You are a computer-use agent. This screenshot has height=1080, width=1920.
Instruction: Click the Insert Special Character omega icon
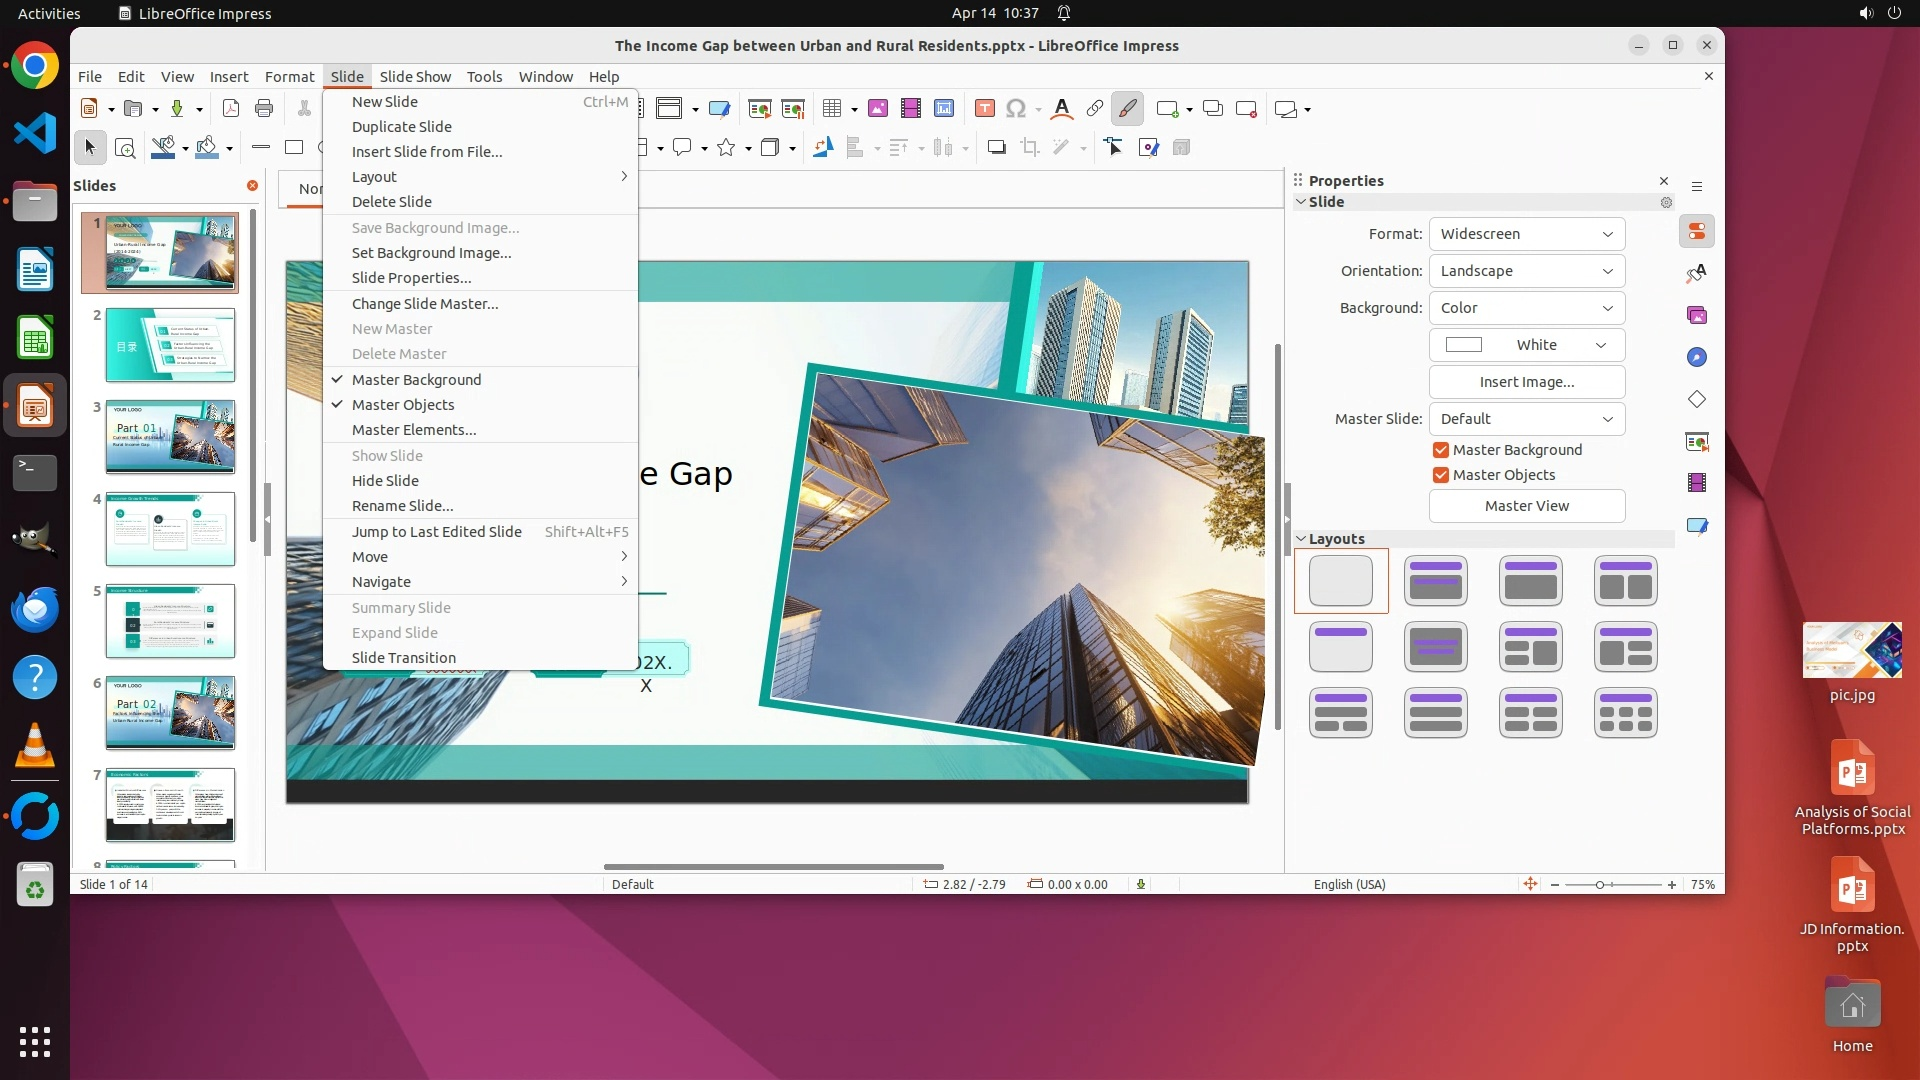click(x=1016, y=109)
